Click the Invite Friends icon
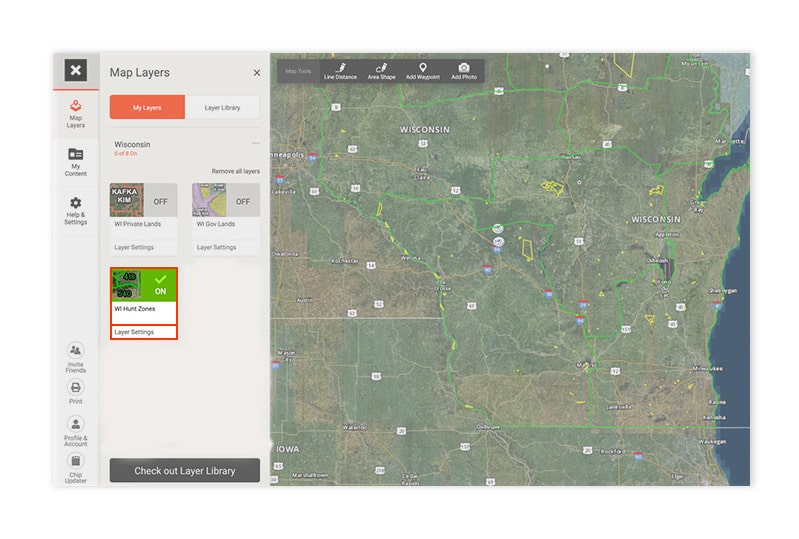Viewport: 799px width, 539px height. (x=76, y=351)
